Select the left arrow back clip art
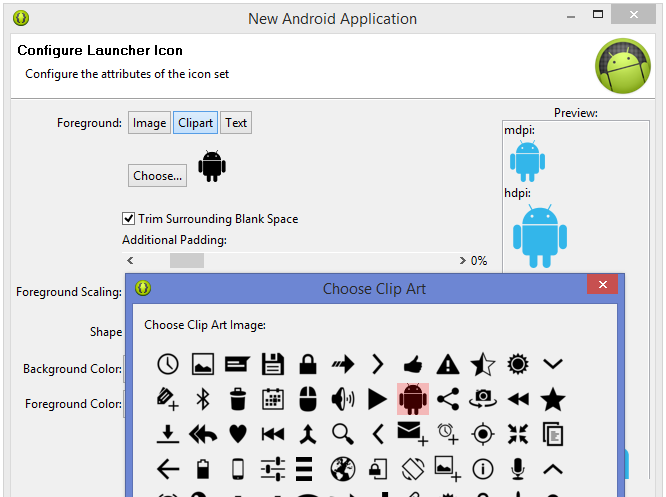 click(168, 469)
